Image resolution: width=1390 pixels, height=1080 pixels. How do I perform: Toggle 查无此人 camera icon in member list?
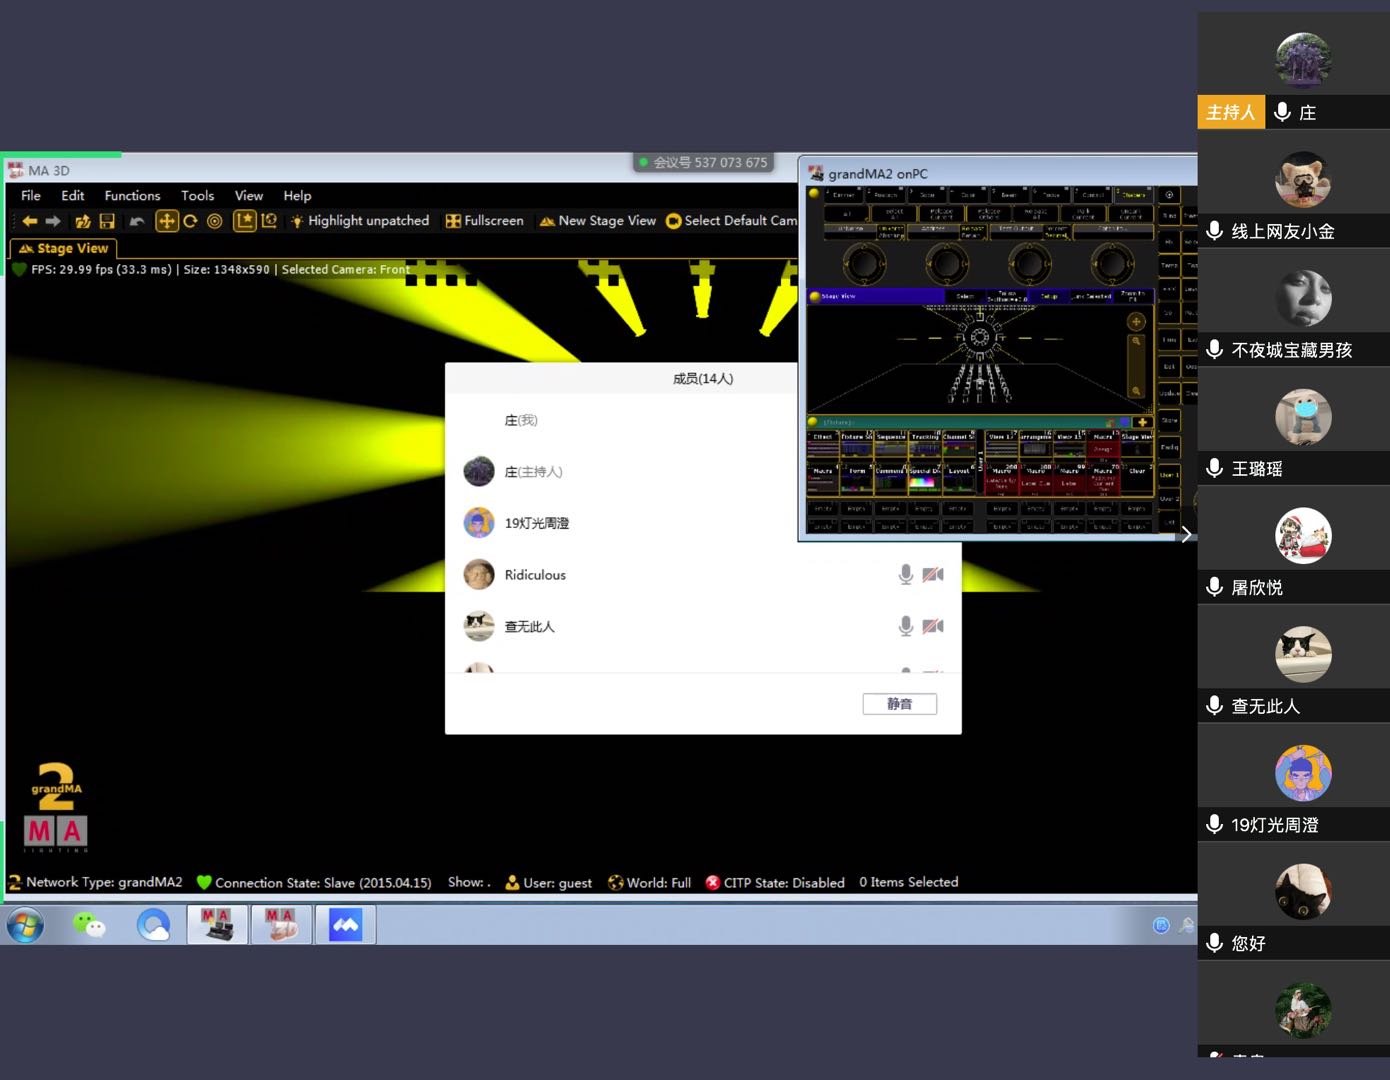(x=933, y=626)
